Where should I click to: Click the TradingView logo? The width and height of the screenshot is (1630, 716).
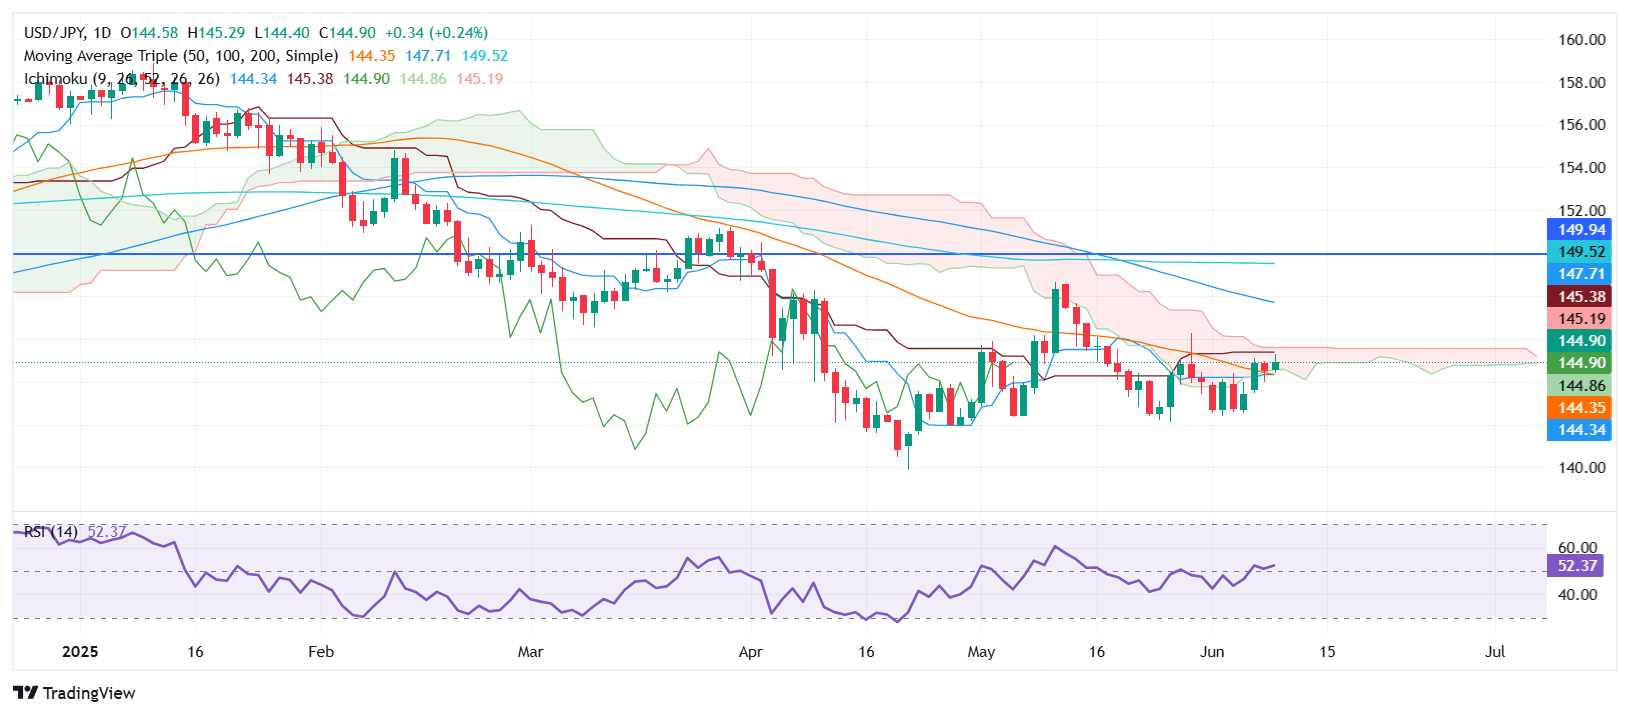point(75,693)
